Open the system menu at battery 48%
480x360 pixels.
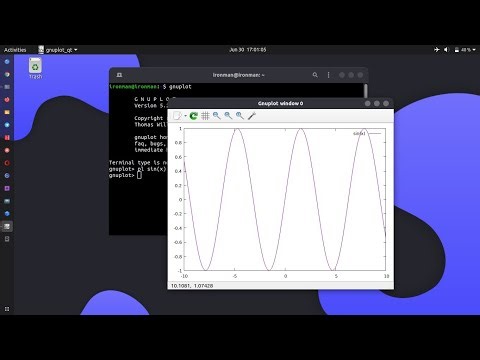[x=465, y=50]
